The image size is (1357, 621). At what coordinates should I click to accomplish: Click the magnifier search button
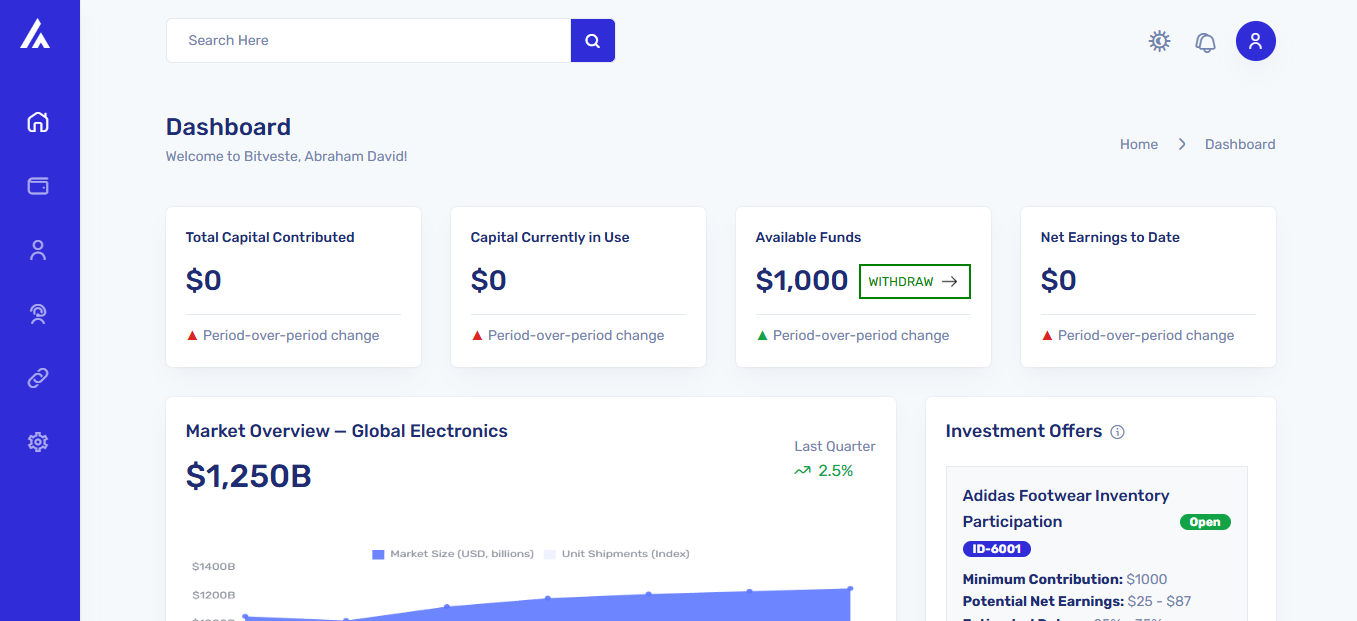592,41
